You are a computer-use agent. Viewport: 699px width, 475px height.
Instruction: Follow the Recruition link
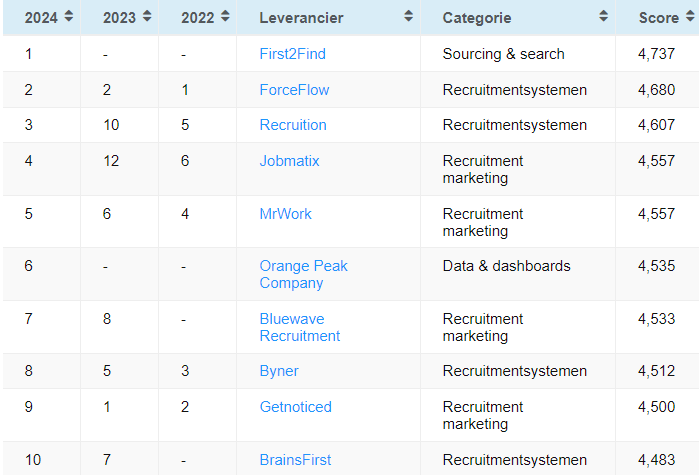pos(293,125)
